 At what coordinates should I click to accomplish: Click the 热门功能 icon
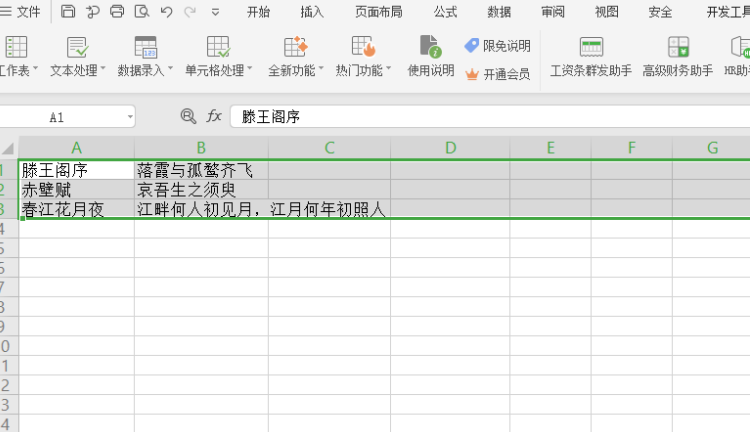pos(363,47)
